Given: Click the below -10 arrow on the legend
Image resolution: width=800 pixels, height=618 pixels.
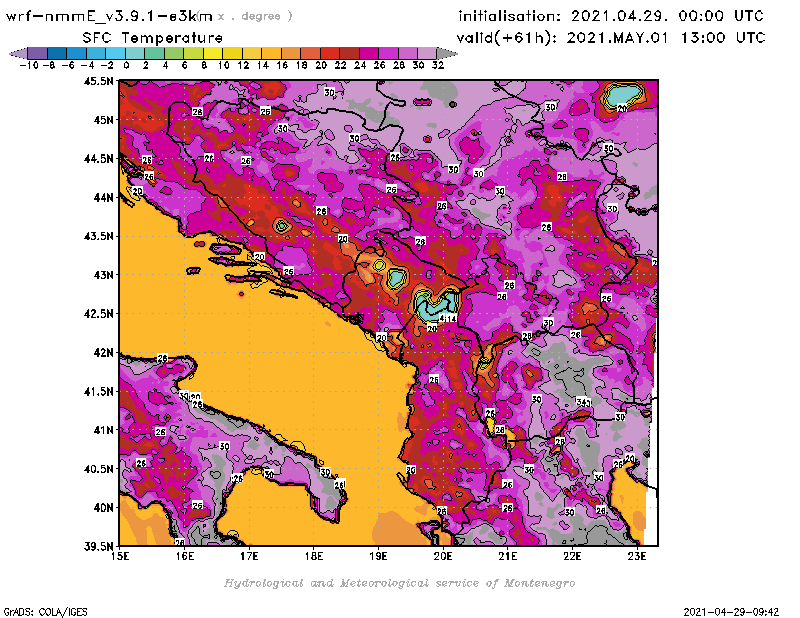Looking at the screenshot, I should (x=18, y=53).
